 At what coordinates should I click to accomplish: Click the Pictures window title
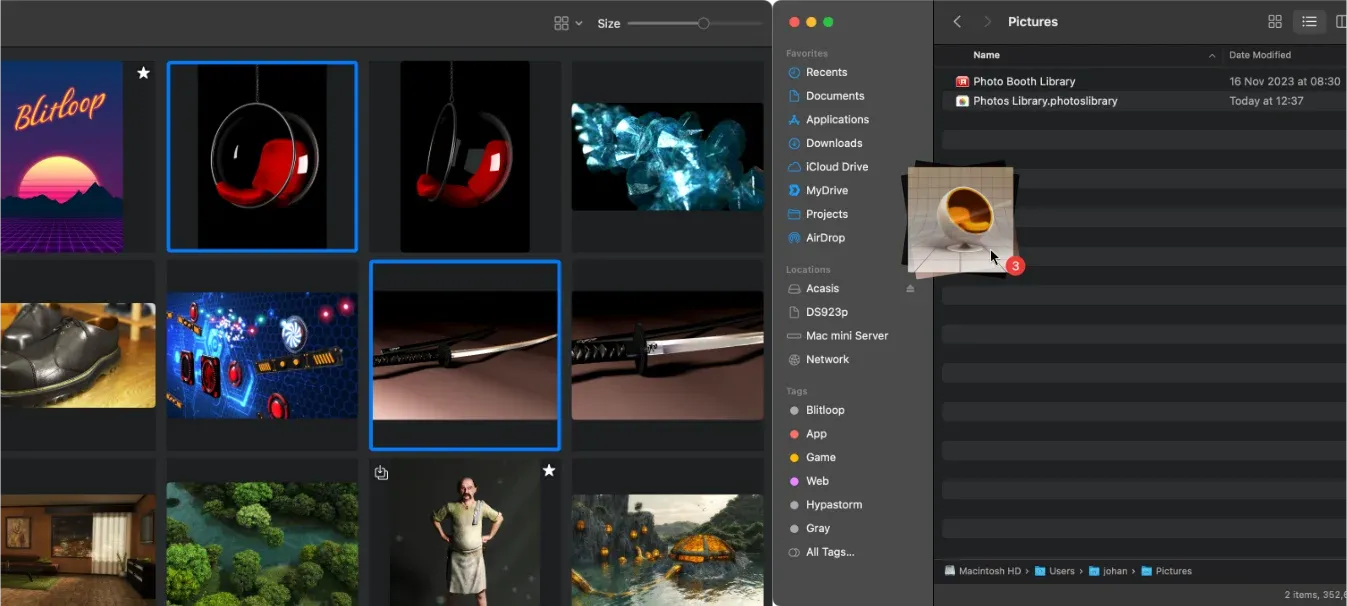click(1033, 21)
